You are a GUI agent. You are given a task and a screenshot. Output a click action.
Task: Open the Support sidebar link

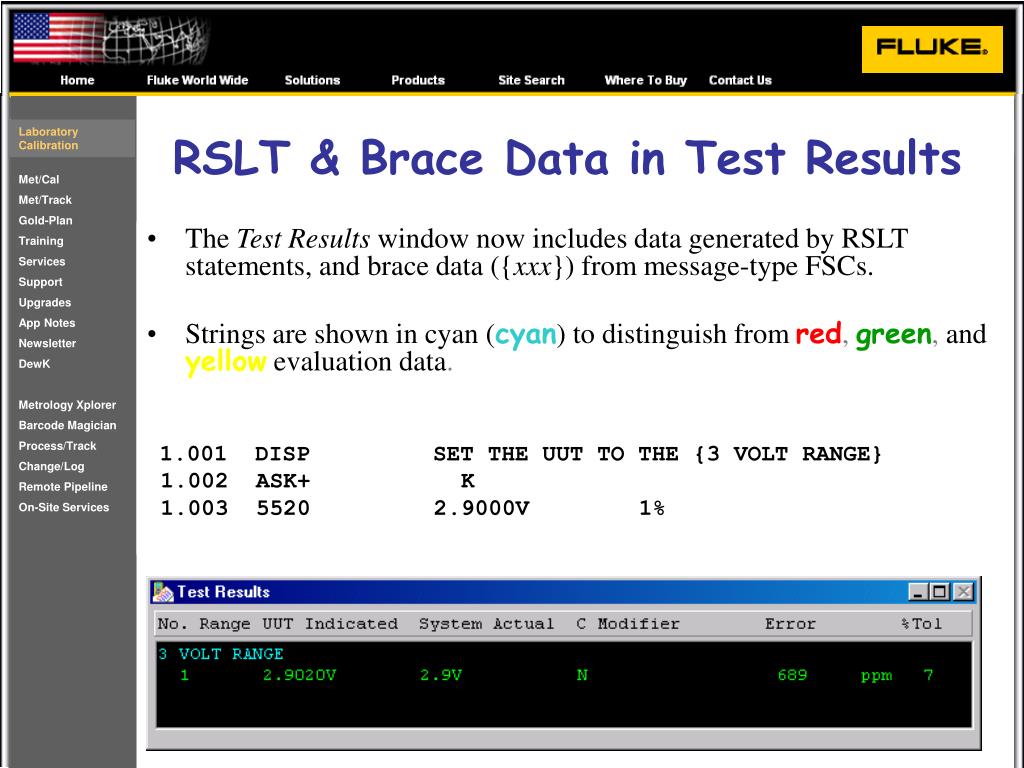point(40,282)
